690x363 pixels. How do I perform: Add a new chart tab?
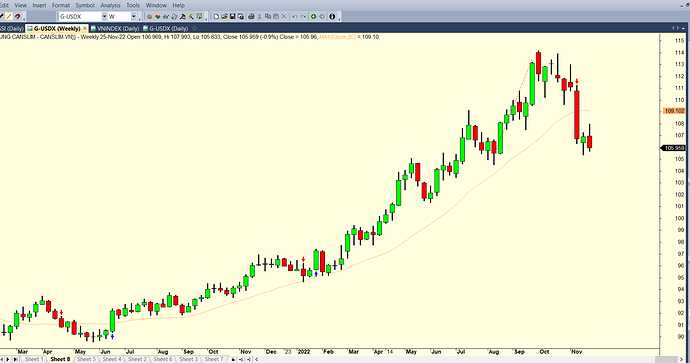[x=195, y=28]
